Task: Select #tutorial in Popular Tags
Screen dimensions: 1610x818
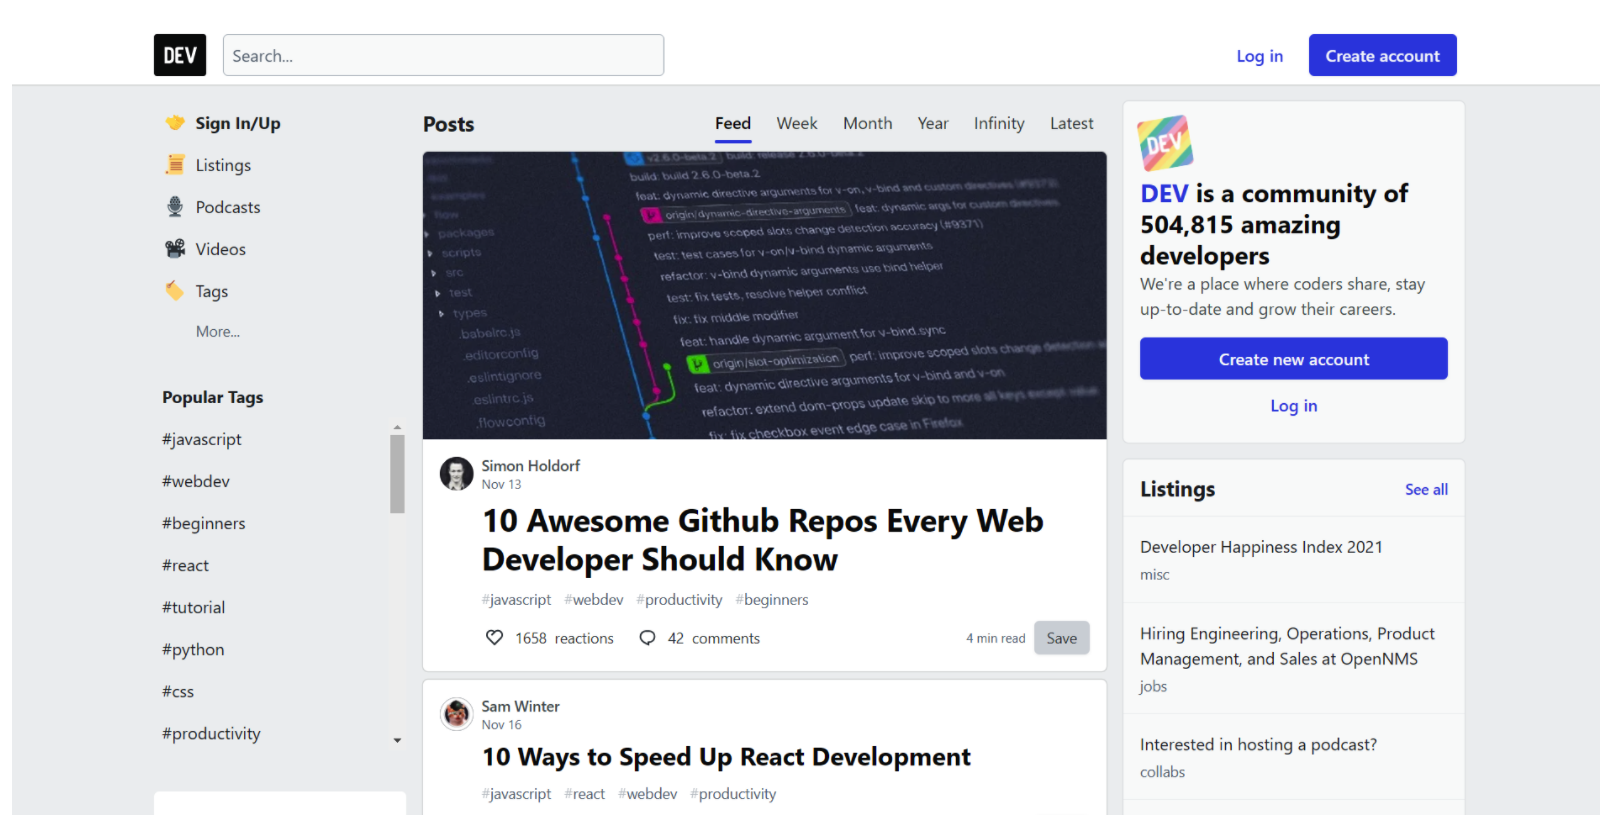Action: pyautogui.click(x=194, y=608)
